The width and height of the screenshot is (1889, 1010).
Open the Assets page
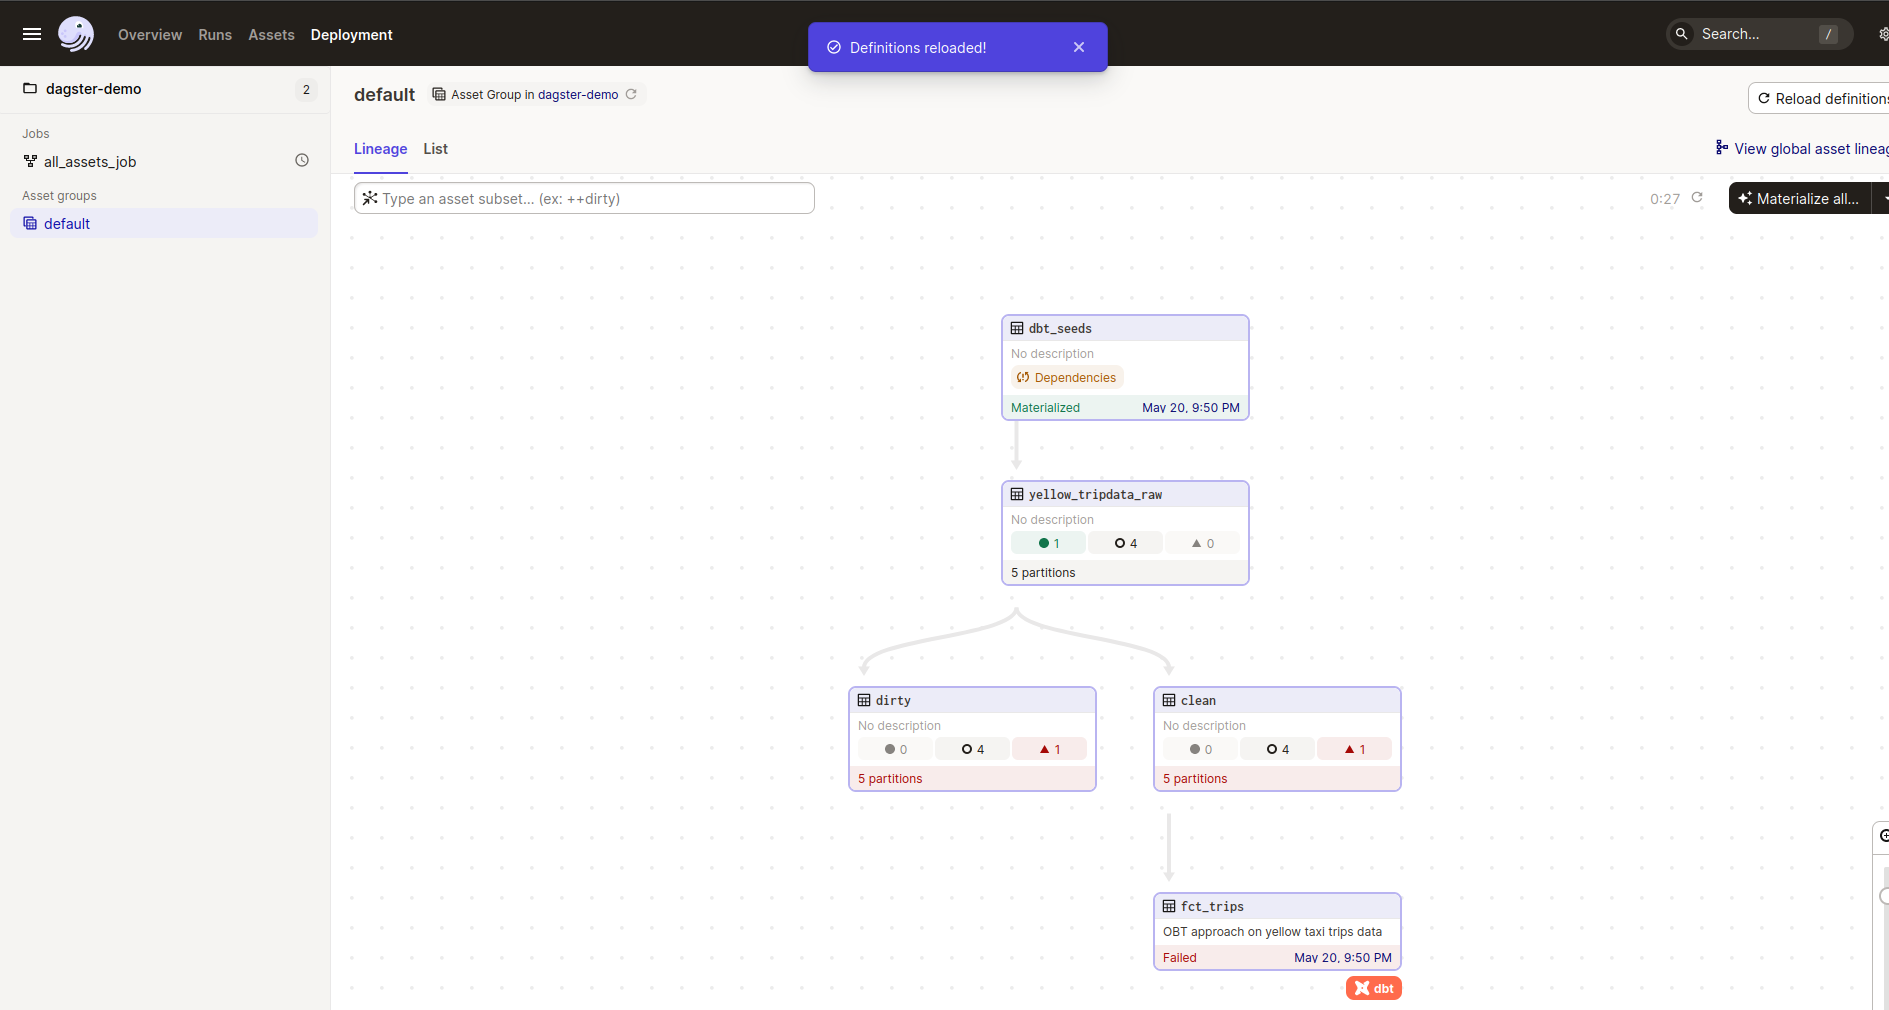click(271, 35)
